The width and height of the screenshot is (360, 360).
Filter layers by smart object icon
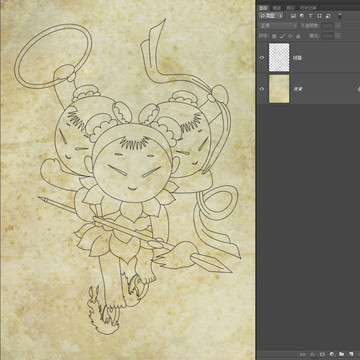328,16
